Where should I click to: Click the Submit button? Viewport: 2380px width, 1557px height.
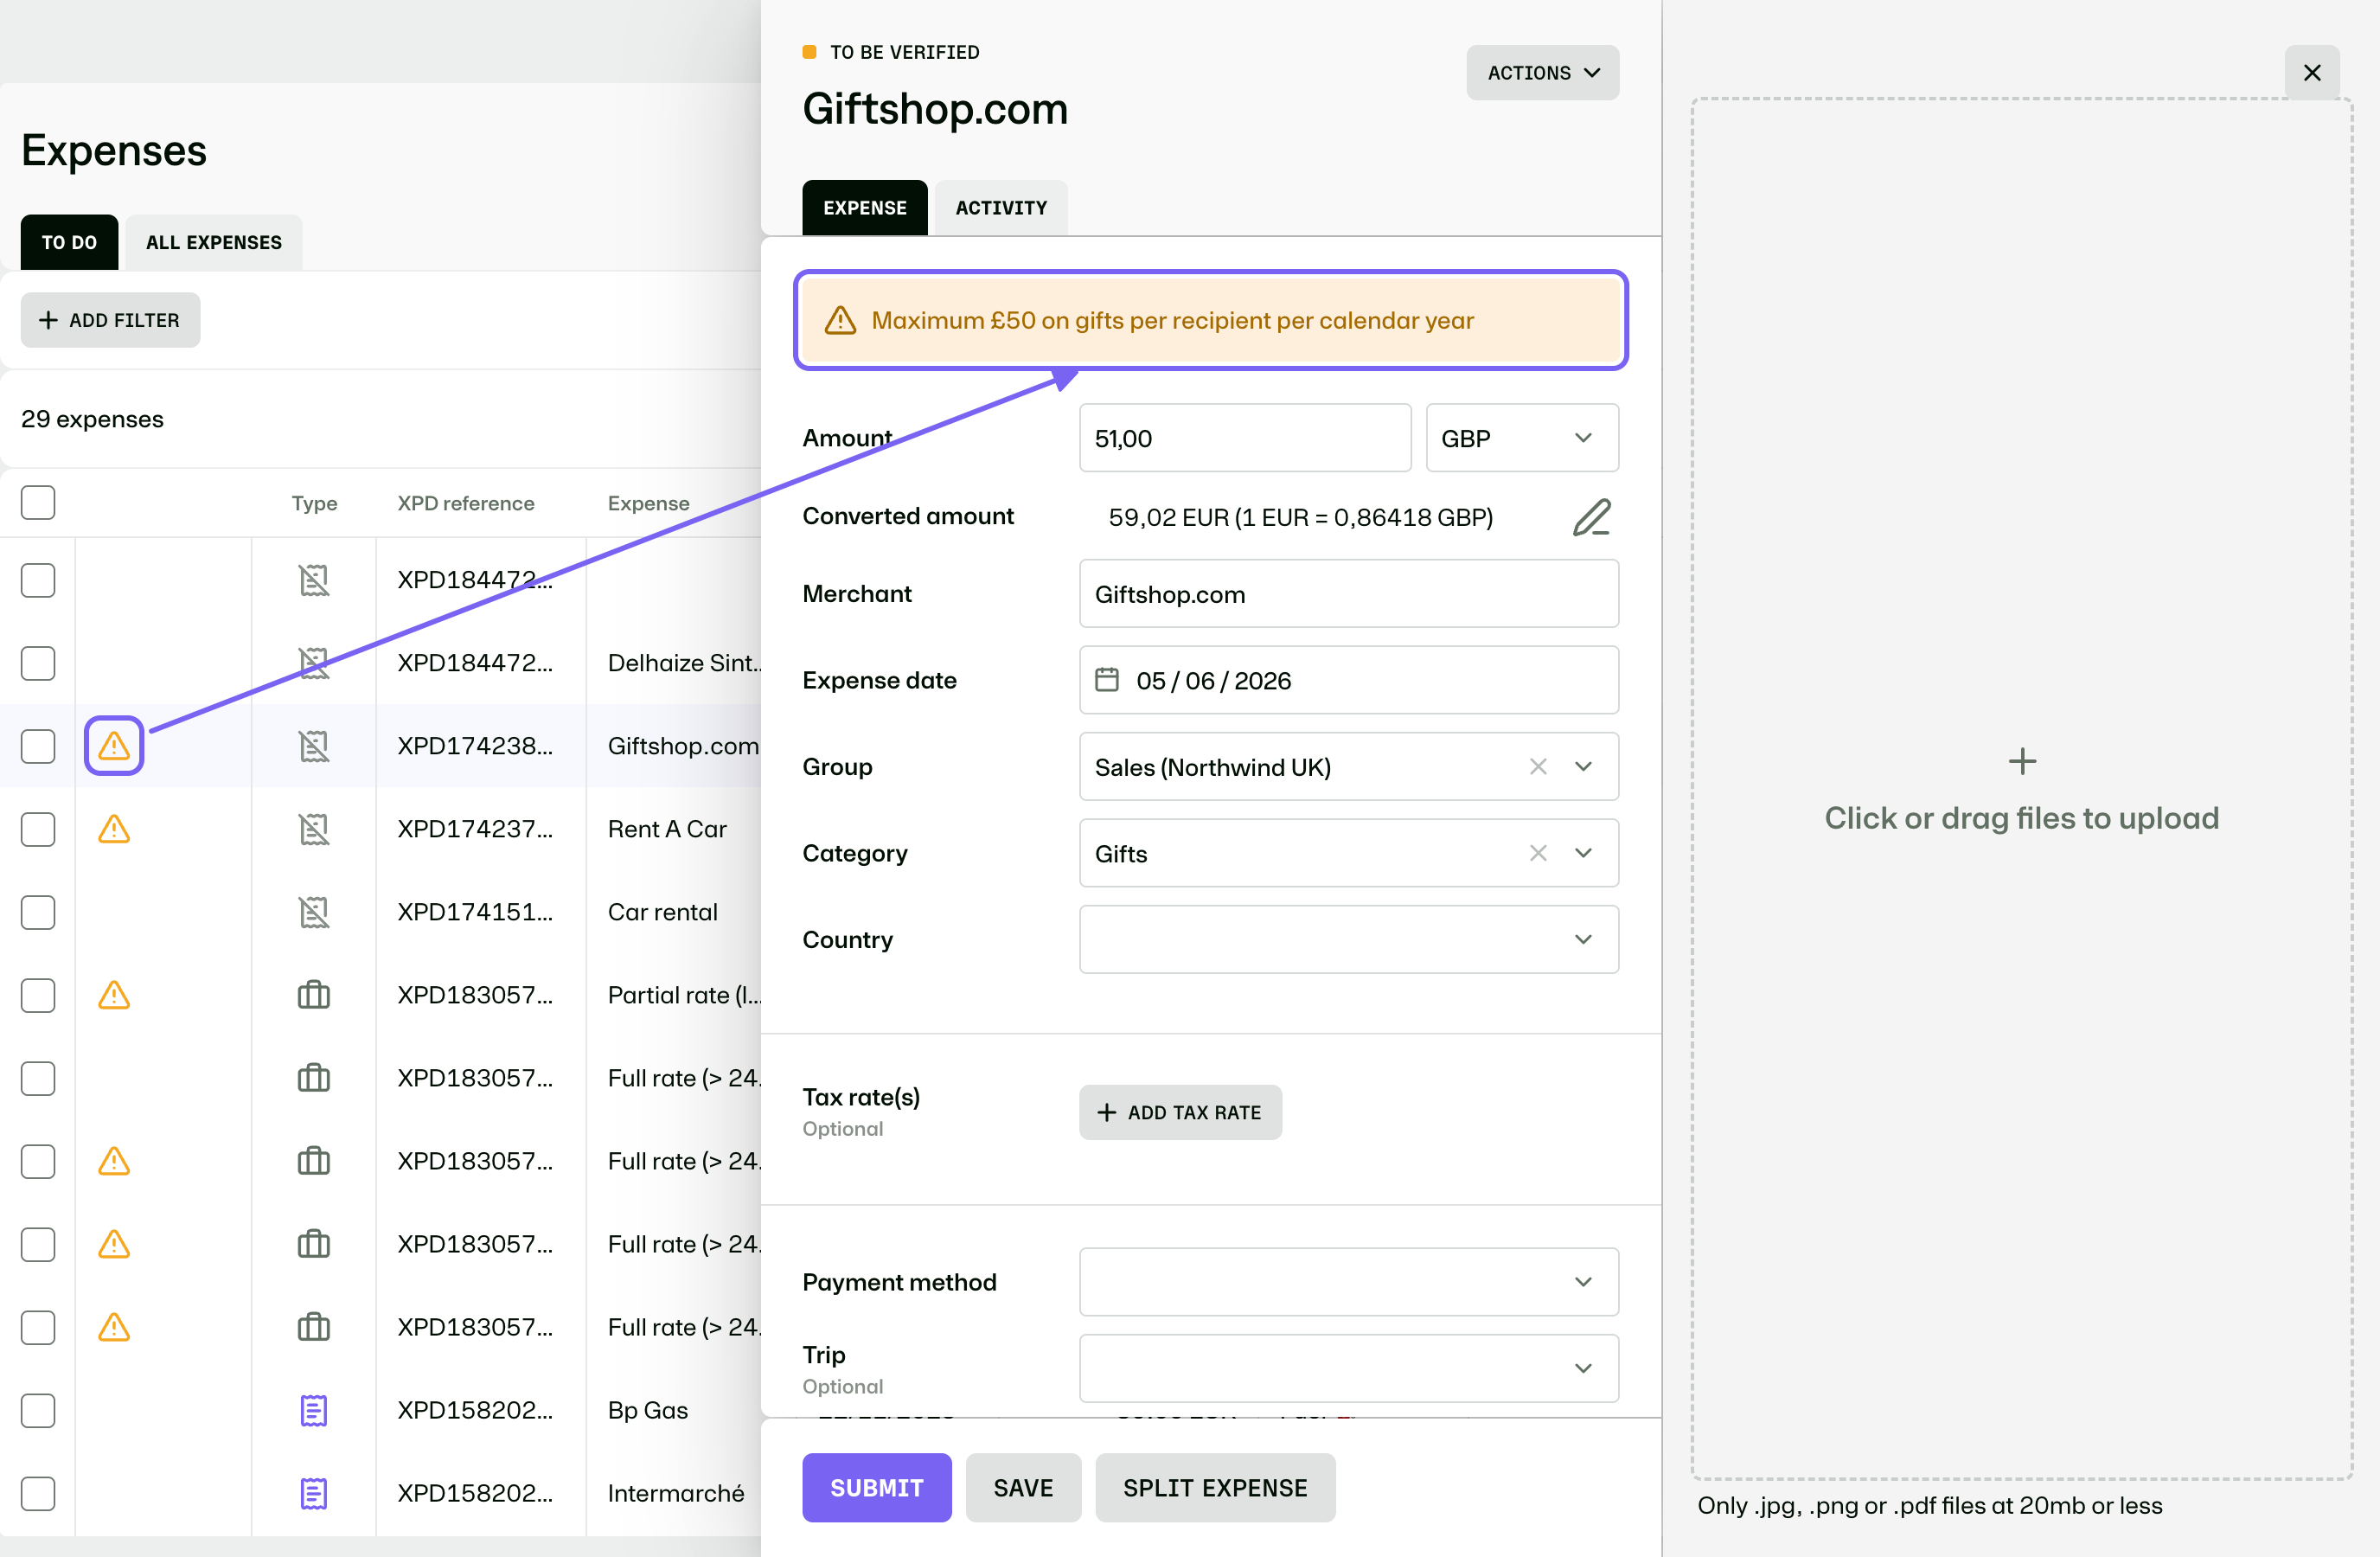click(877, 1488)
